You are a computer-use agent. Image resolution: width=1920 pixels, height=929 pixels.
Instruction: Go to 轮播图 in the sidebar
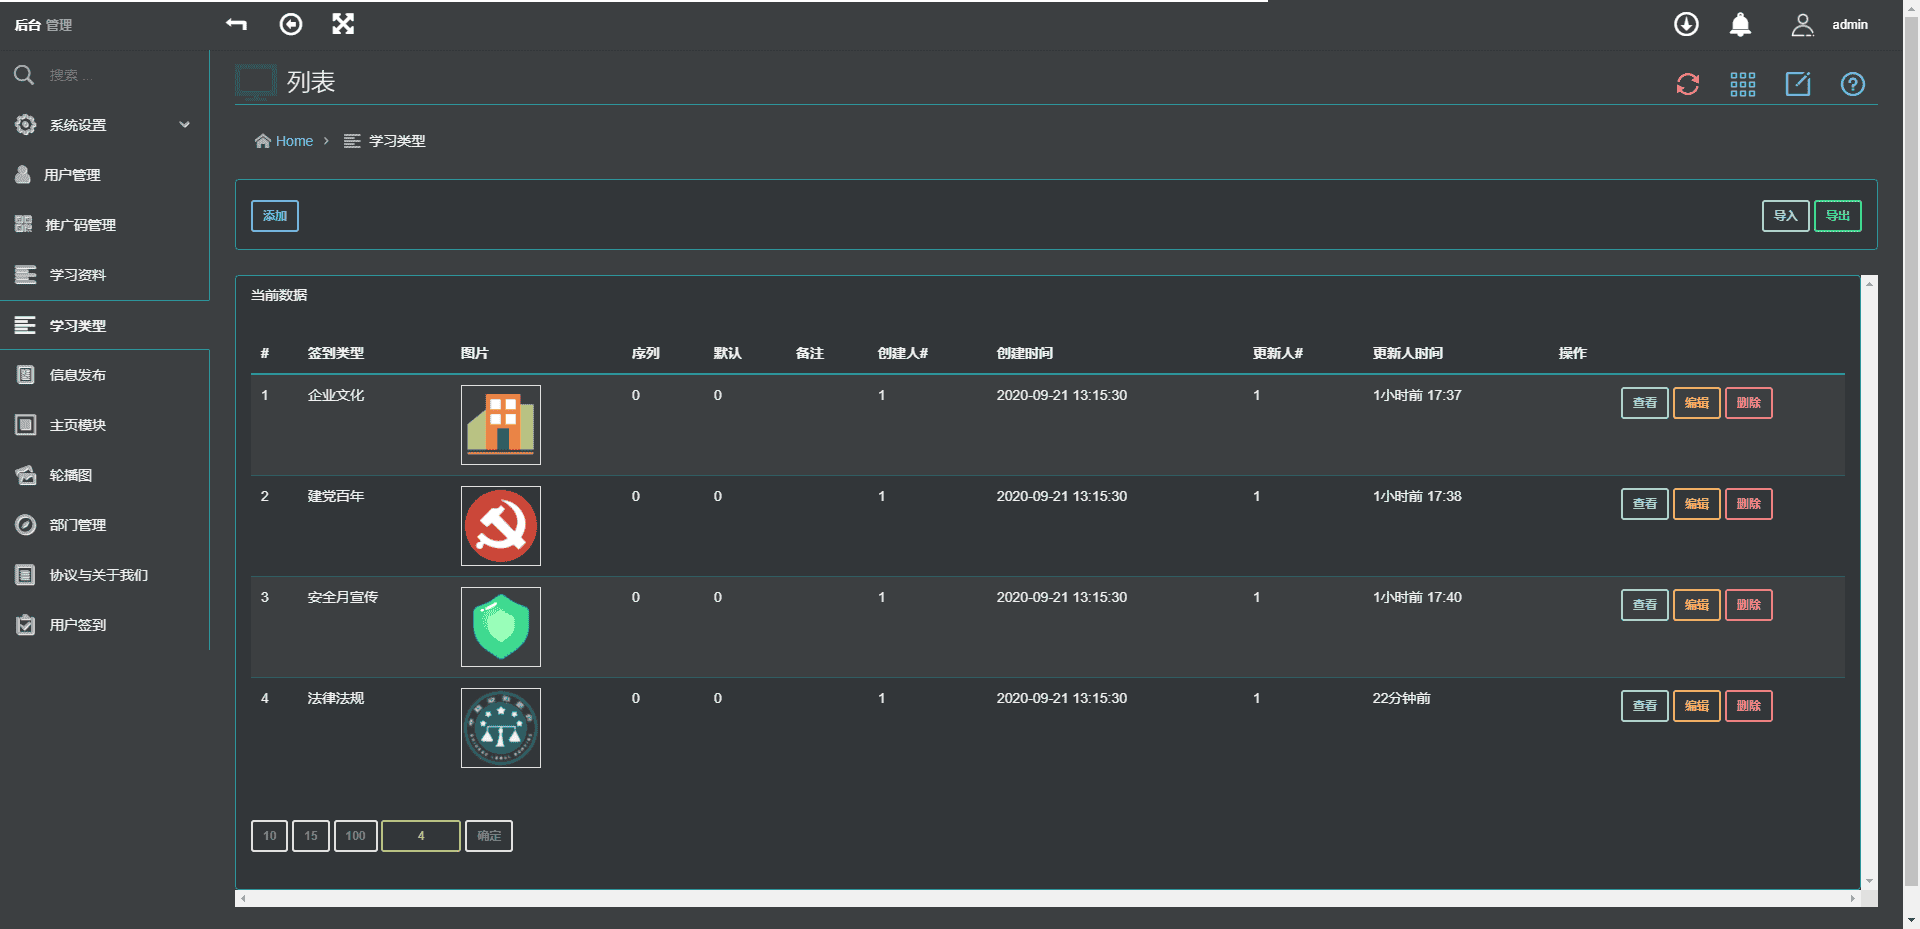[71, 475]
